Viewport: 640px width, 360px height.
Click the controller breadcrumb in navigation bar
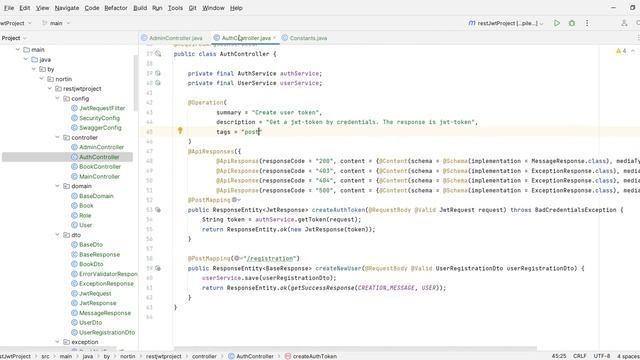tap(204, 356)
